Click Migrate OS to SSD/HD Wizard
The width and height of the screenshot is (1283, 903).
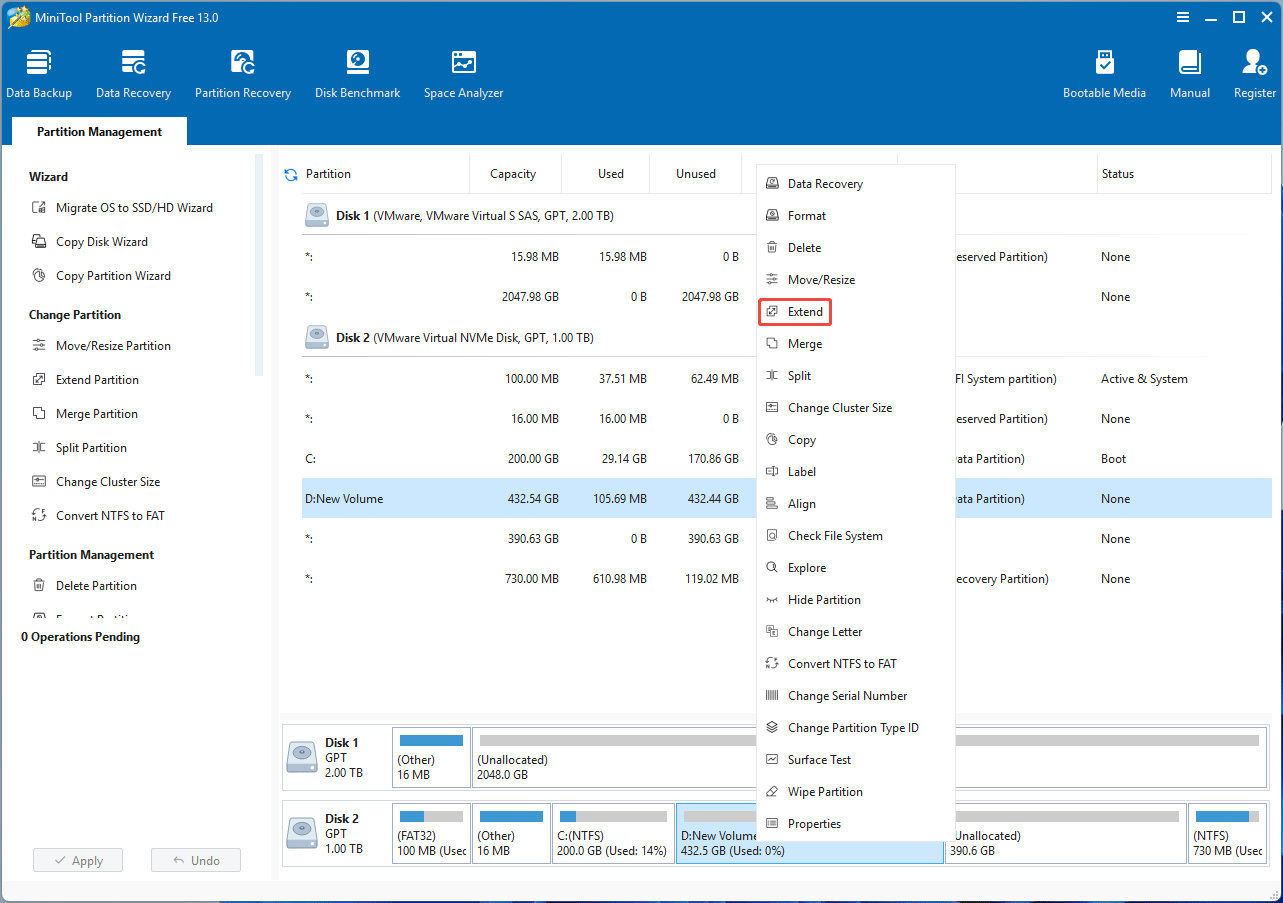134,208
